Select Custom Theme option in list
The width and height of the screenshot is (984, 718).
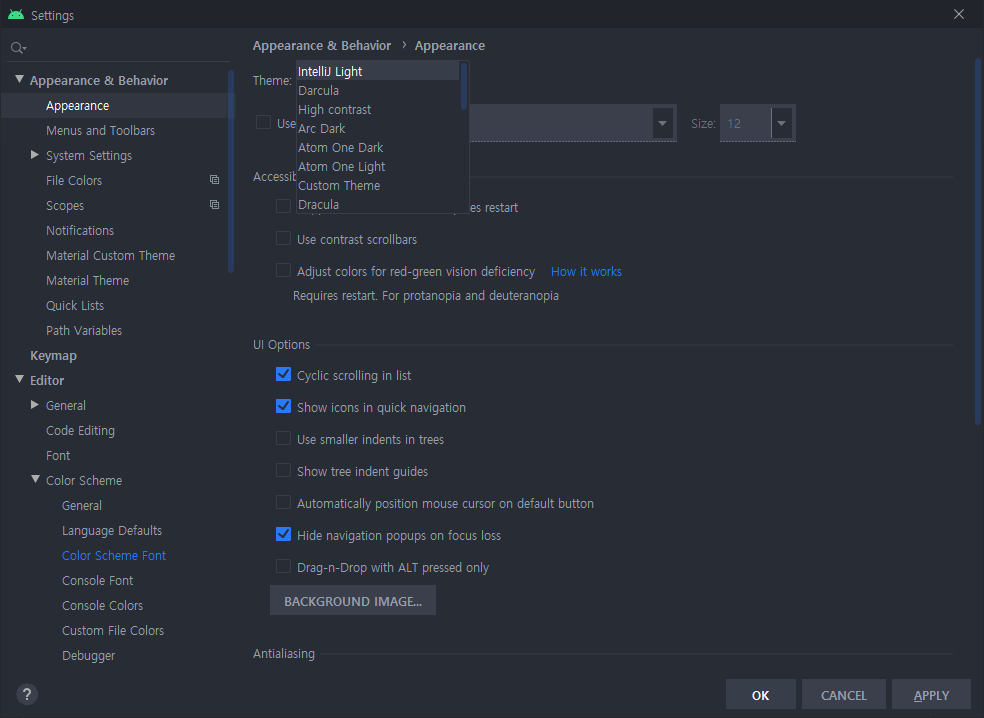coord(378,185)
